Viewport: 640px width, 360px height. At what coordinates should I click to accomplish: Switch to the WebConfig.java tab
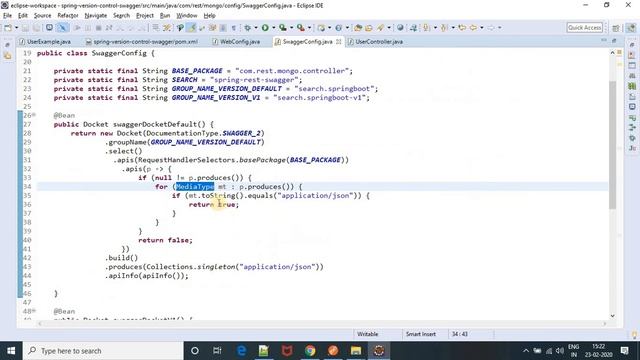pos(236,42)
